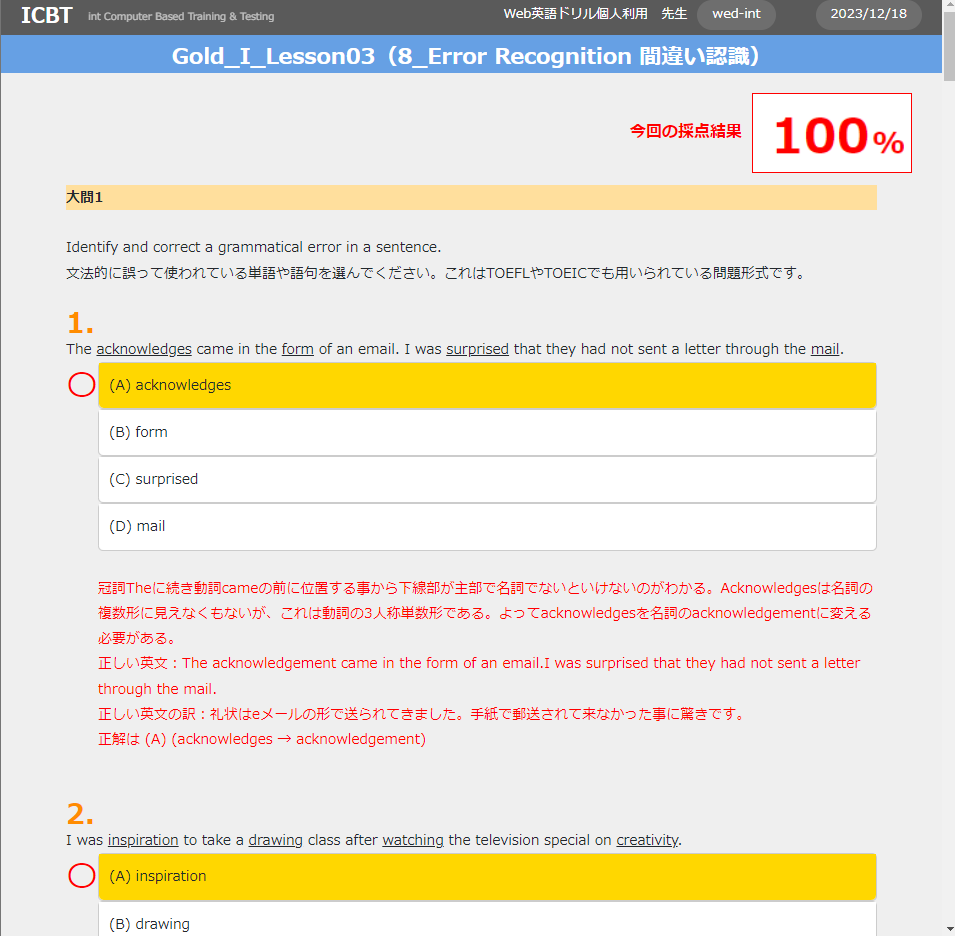The image size is (955, 936).
Task: Select (B) drawing for question 2
Action: pos(487,922)
